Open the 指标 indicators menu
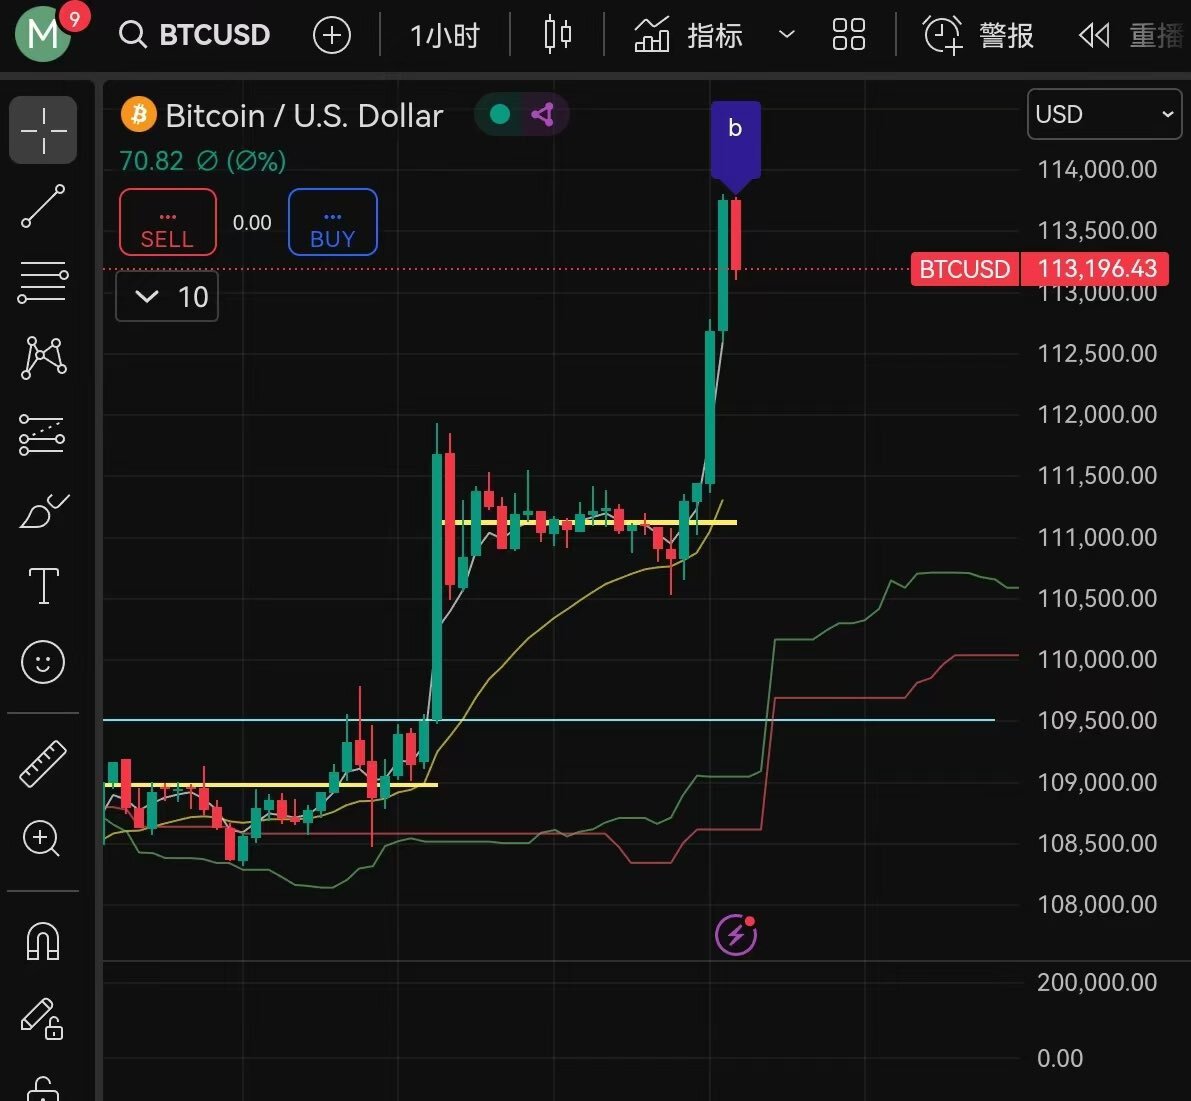Screen dimensions: 1191x1101 click(688, 35)
